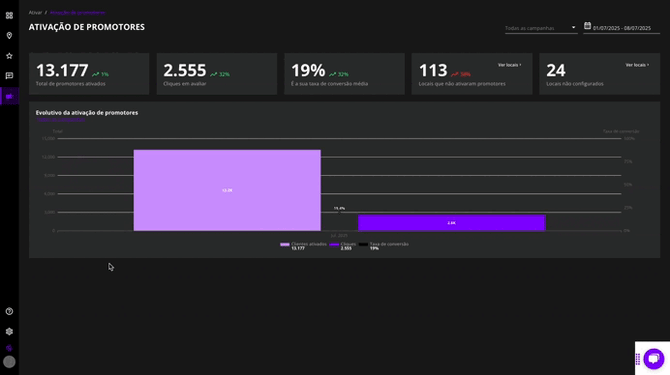
Task: Click the purple Ativação de promotores breadcrumb
Action: (x=77, y=13)
